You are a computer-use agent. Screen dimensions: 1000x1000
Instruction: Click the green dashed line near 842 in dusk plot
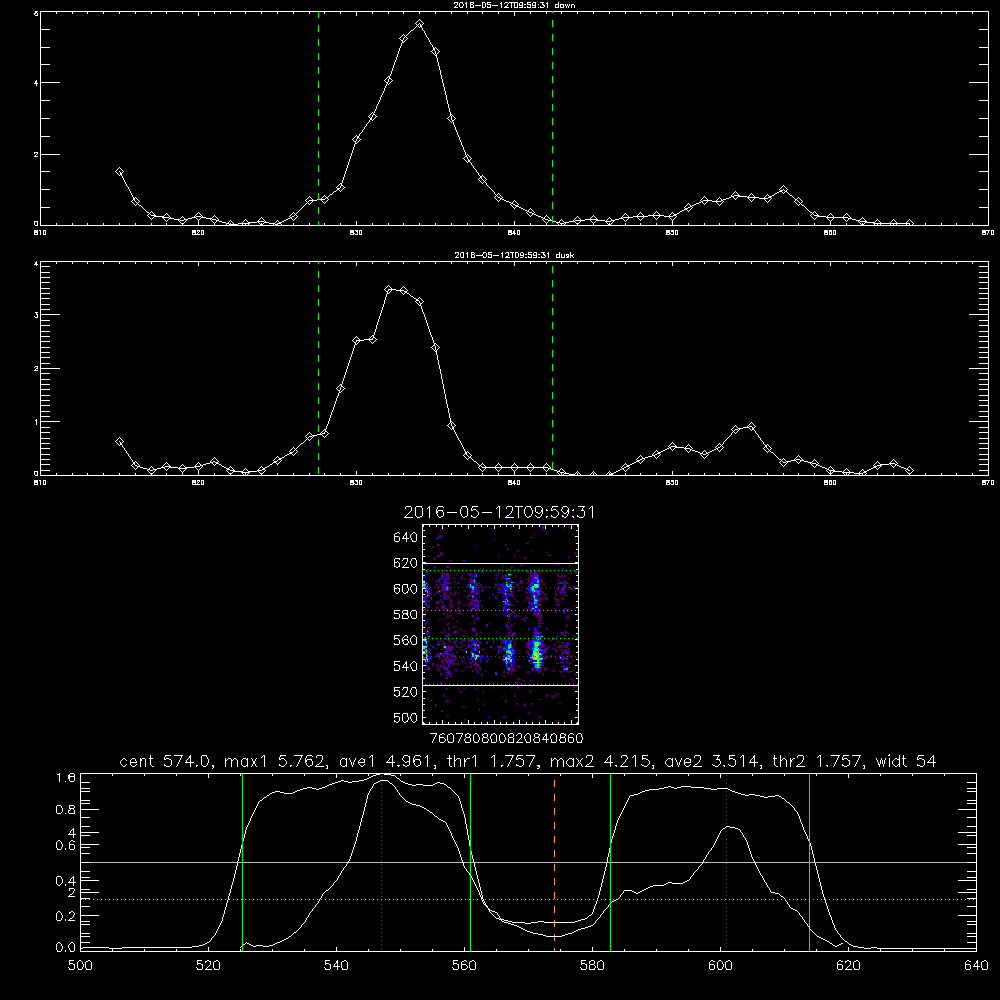(552, 368)
